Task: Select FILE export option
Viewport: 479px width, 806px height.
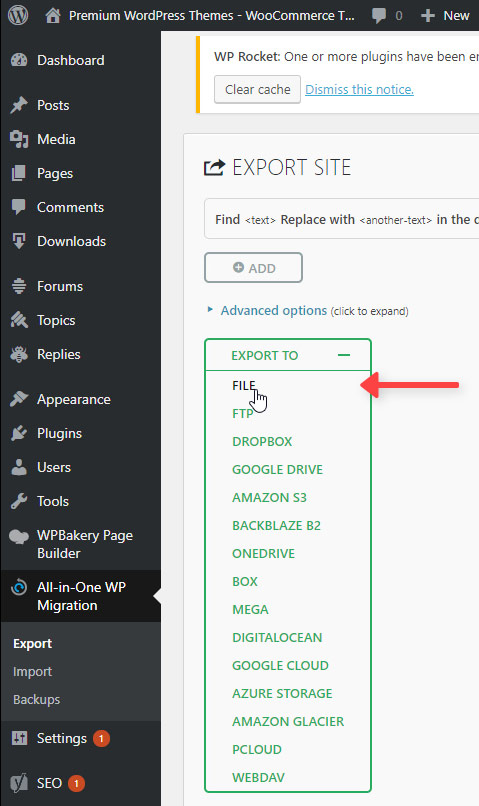Action: click(x=244, y=386)
